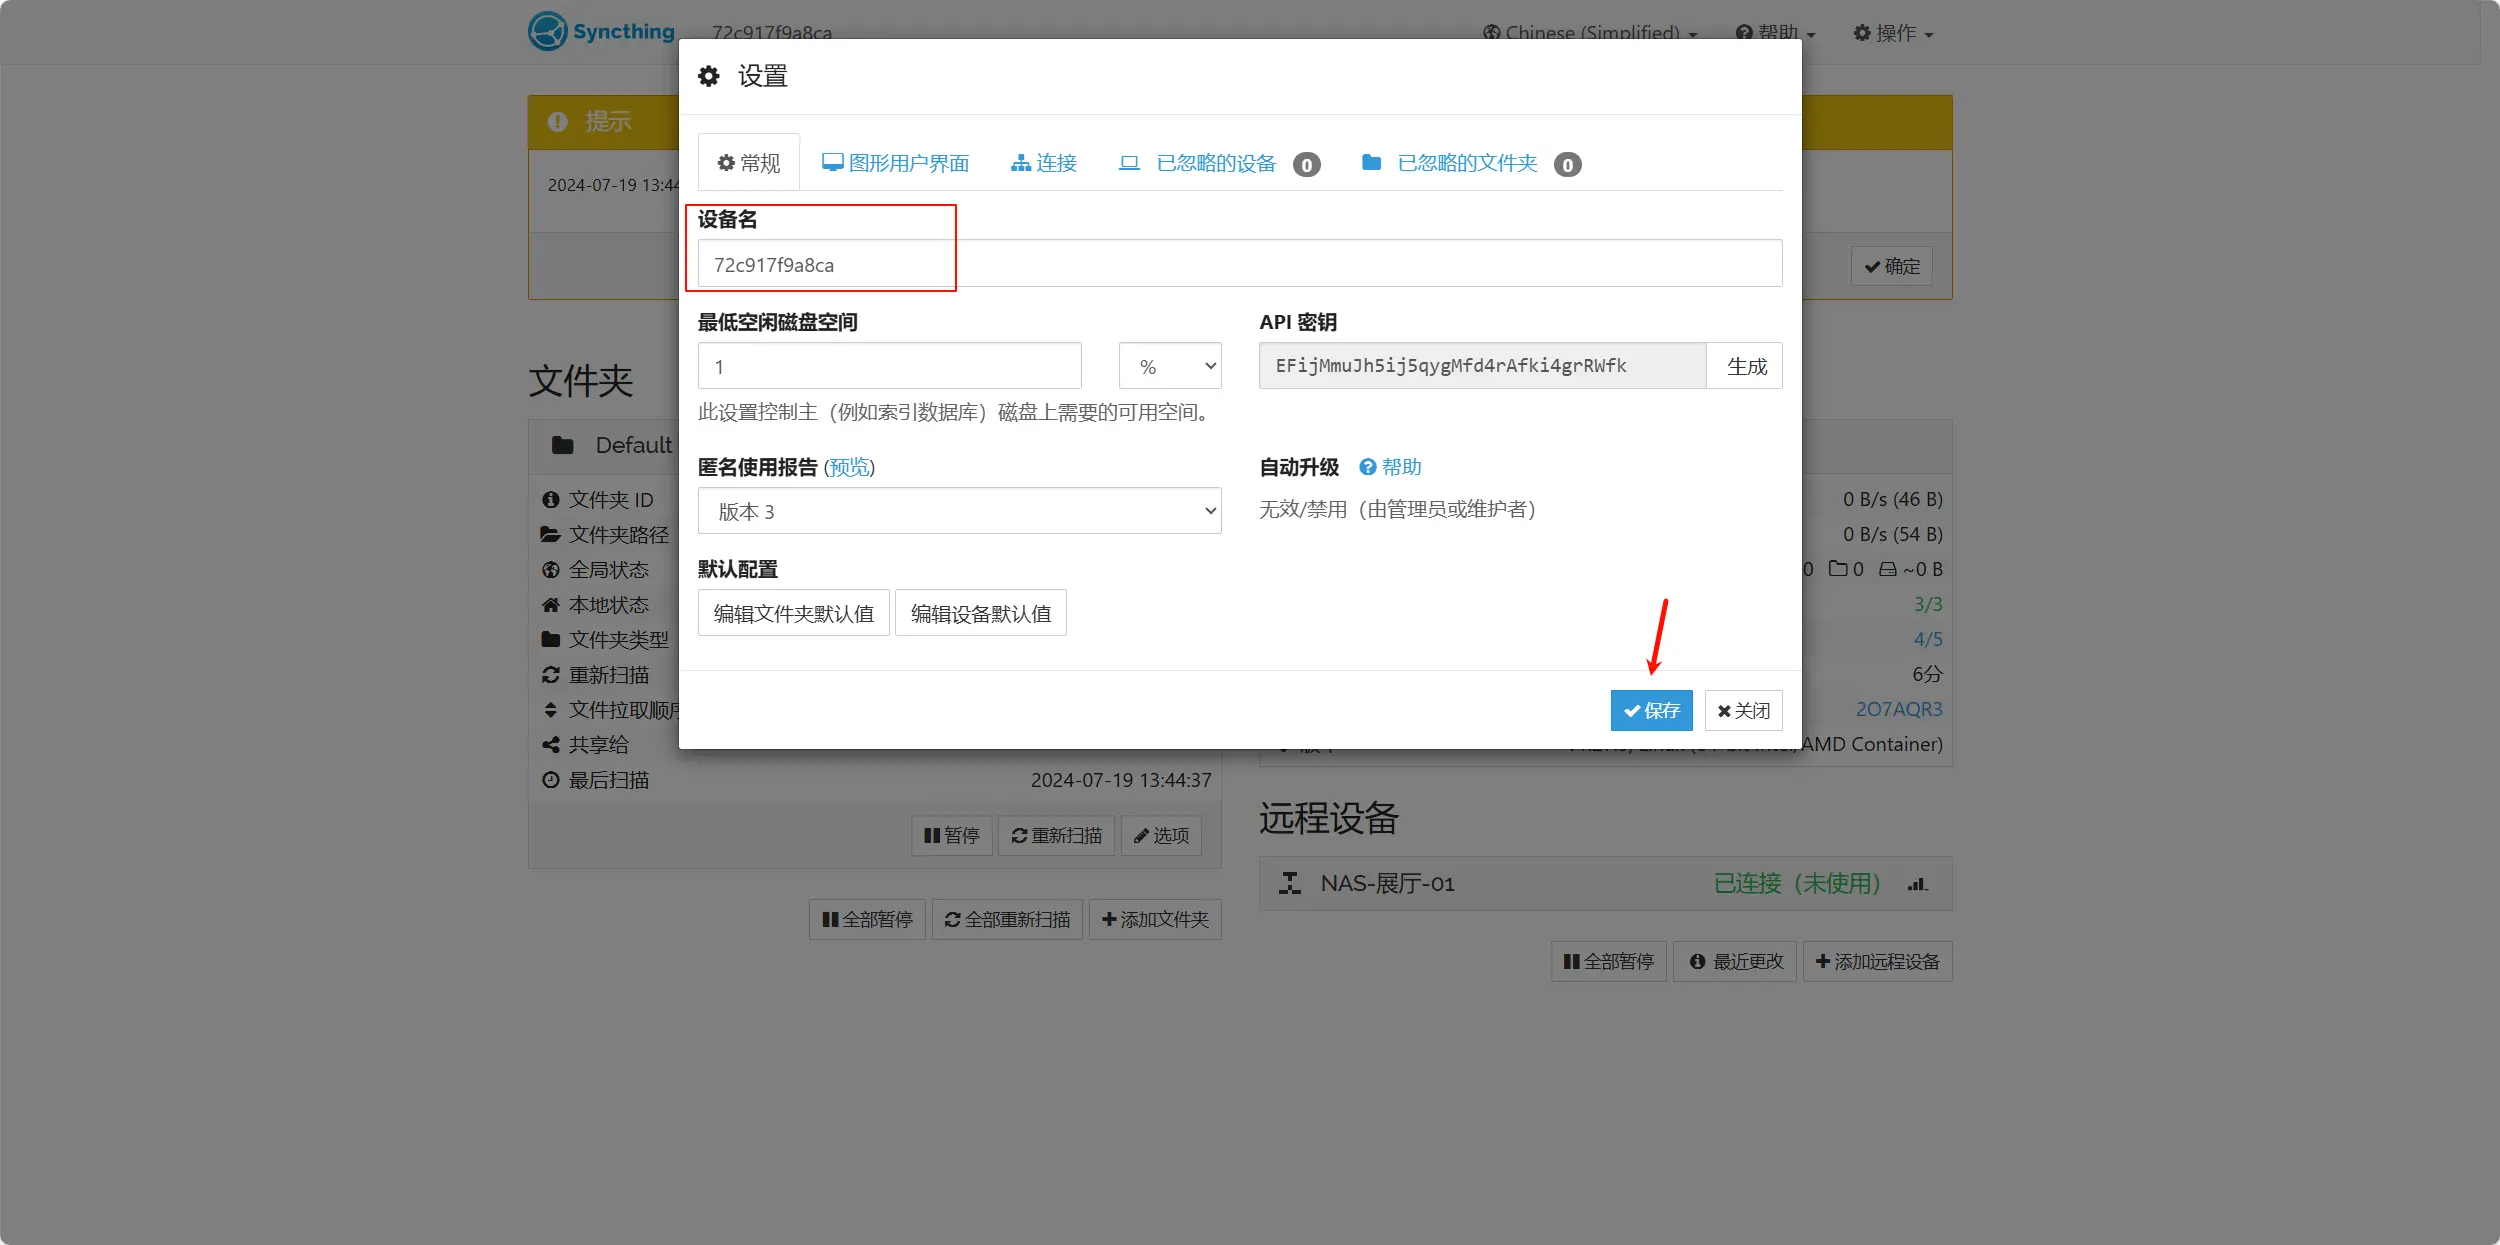Click the info icon next to 文件夹 ID

click(x=550, y=499)
